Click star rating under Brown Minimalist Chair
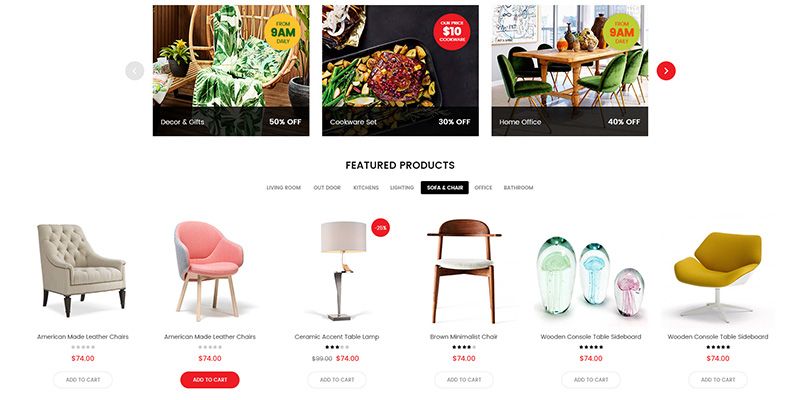800x400 pixels. [464, 347]
